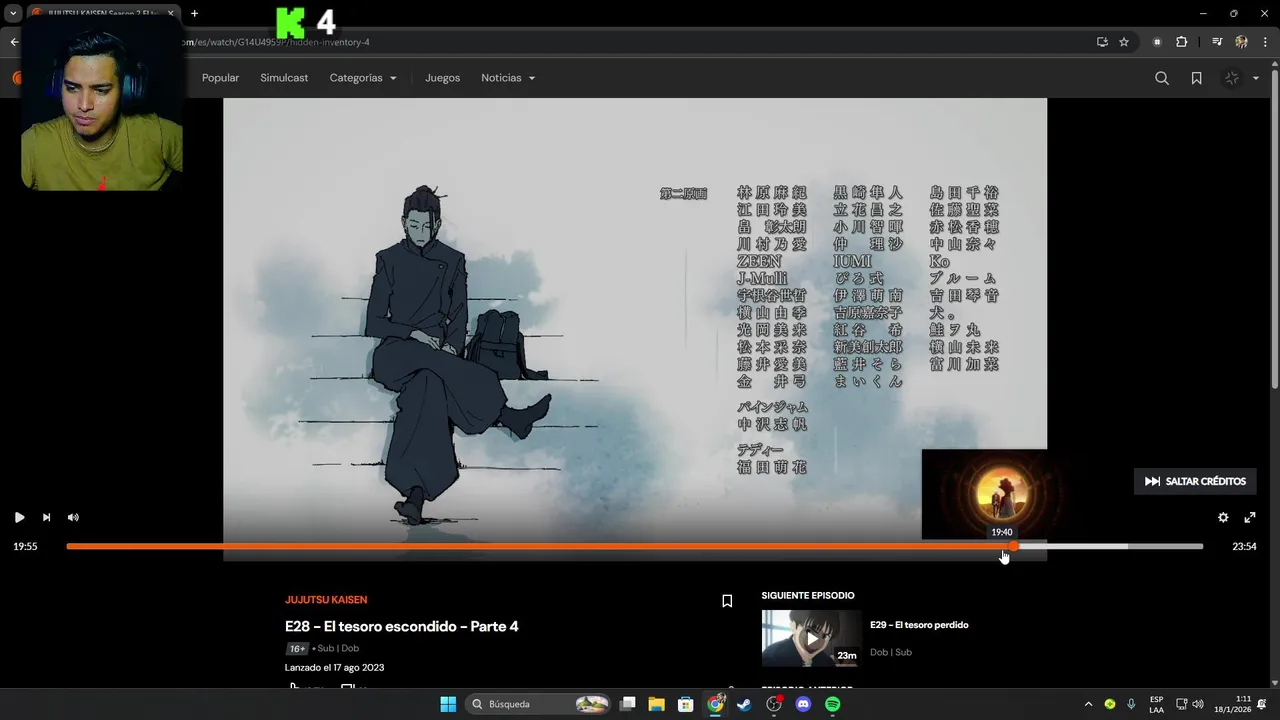
Task: Open File Explorer from taskbar
Action: [x=656, y=704]
